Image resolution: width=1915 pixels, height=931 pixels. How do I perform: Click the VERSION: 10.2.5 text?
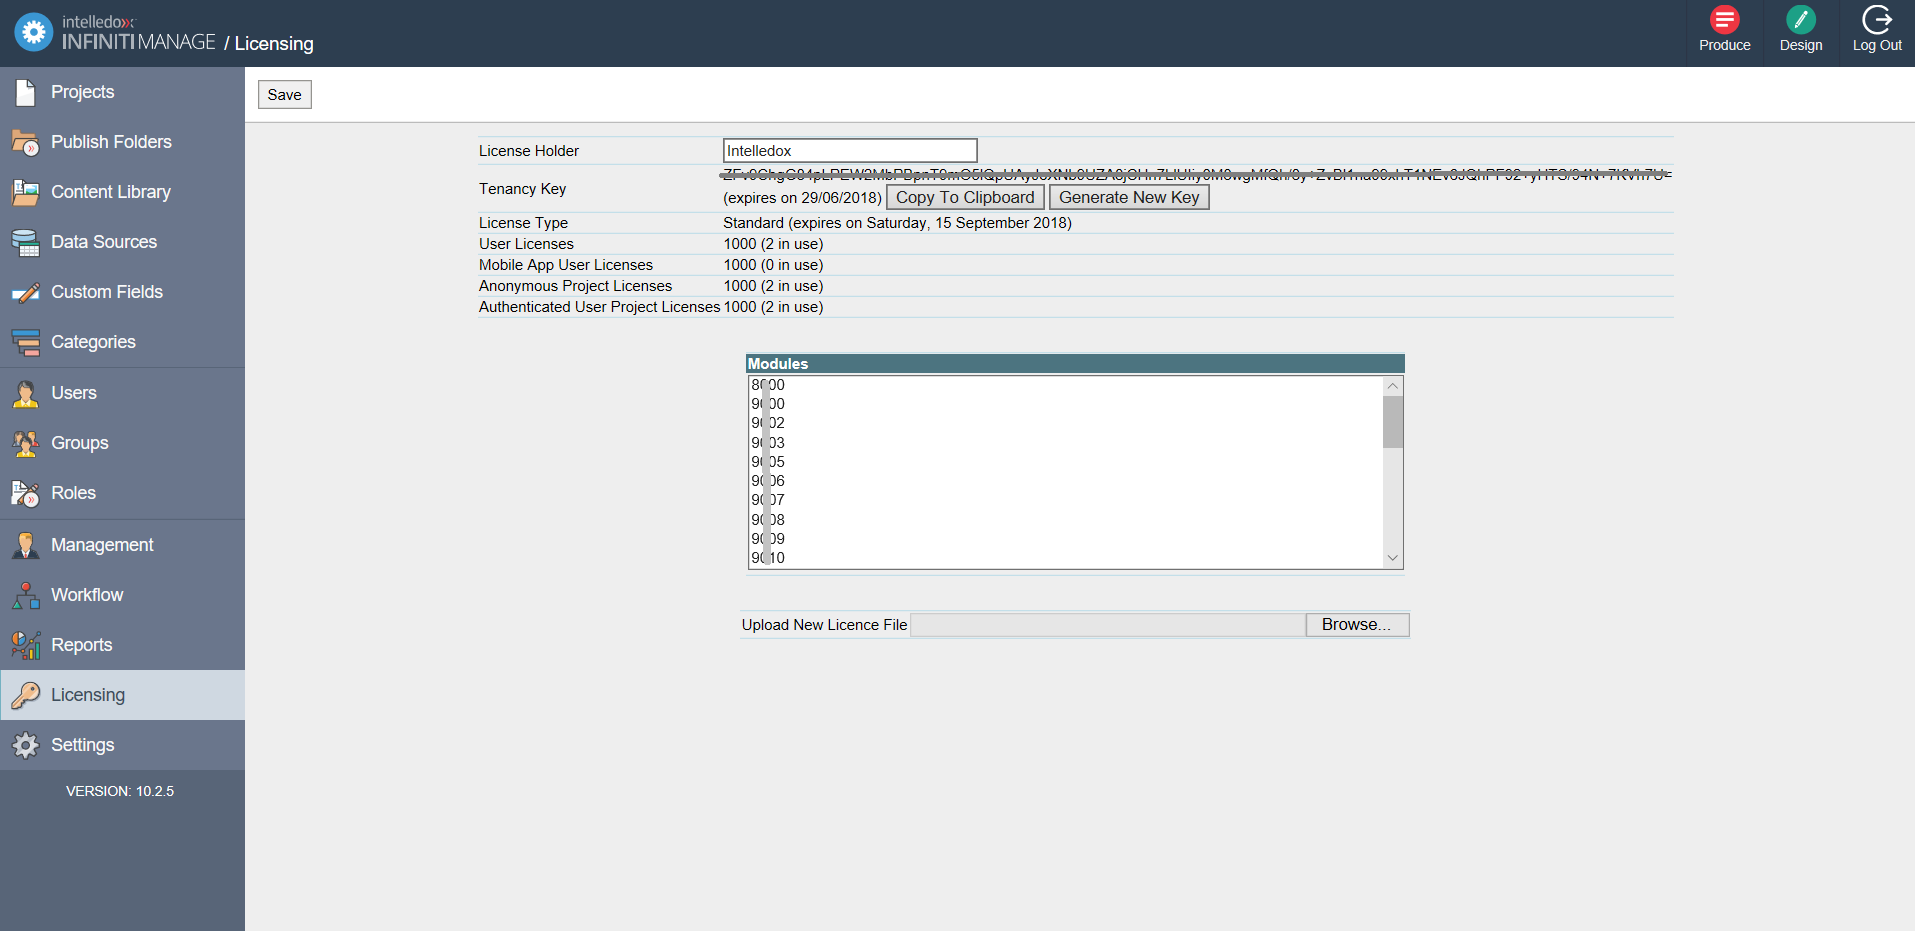click(x=120, y=791)
